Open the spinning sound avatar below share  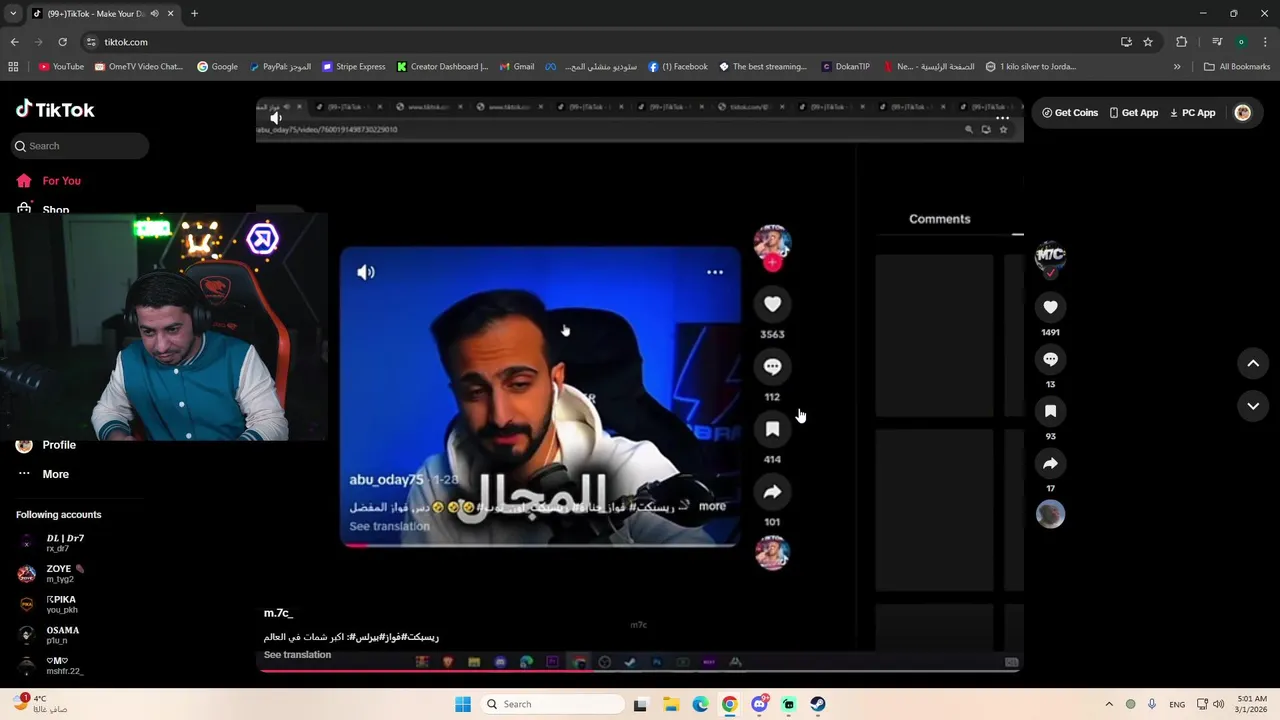pos(772,552)
